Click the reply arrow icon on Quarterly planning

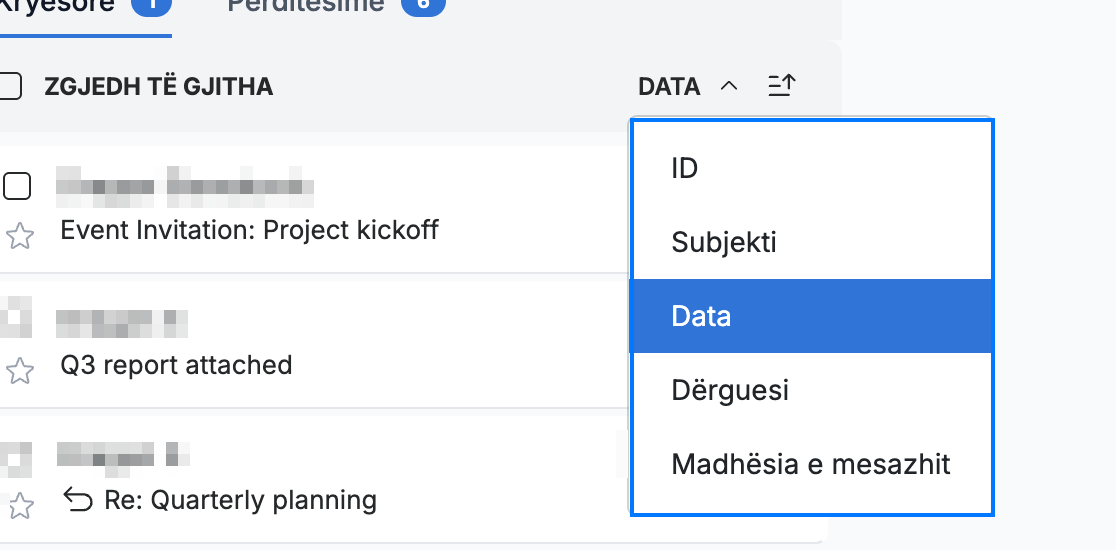click(x=78, y=500)
